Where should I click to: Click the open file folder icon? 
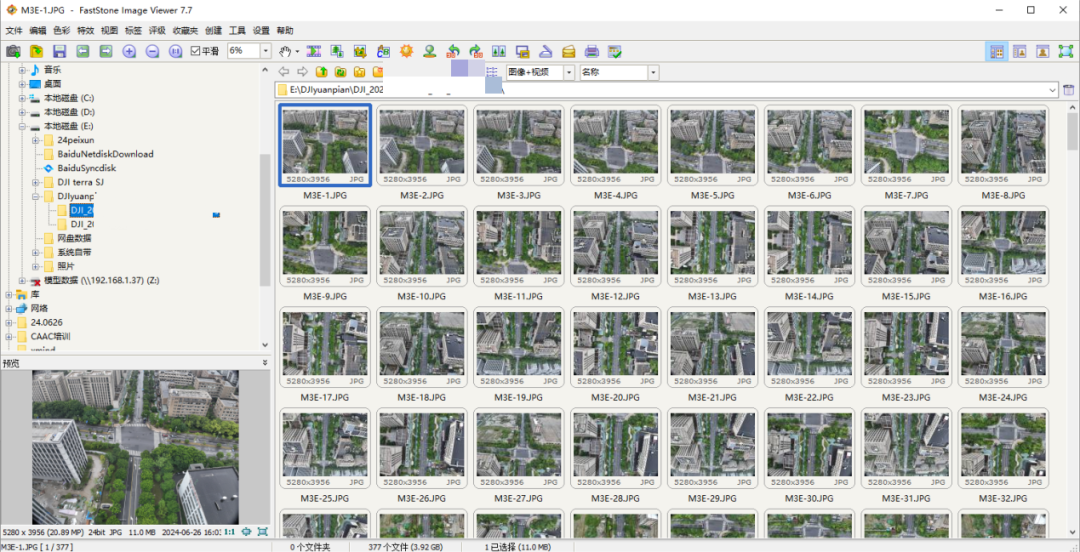tap(36, 51)
